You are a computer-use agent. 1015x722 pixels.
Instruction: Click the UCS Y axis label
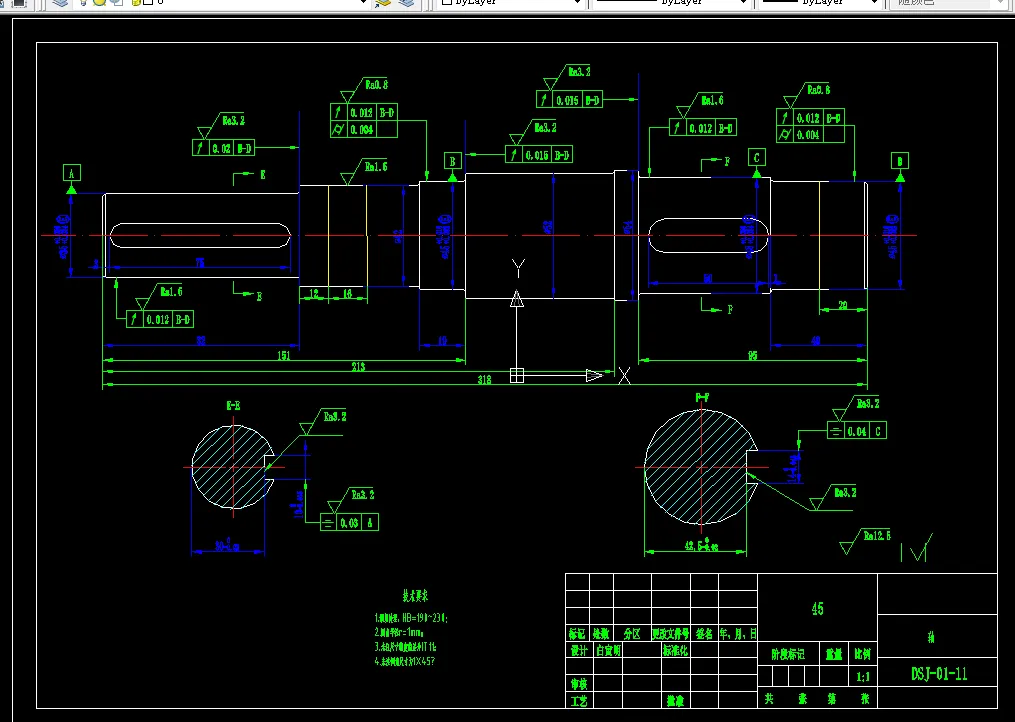tap(518, 267)
